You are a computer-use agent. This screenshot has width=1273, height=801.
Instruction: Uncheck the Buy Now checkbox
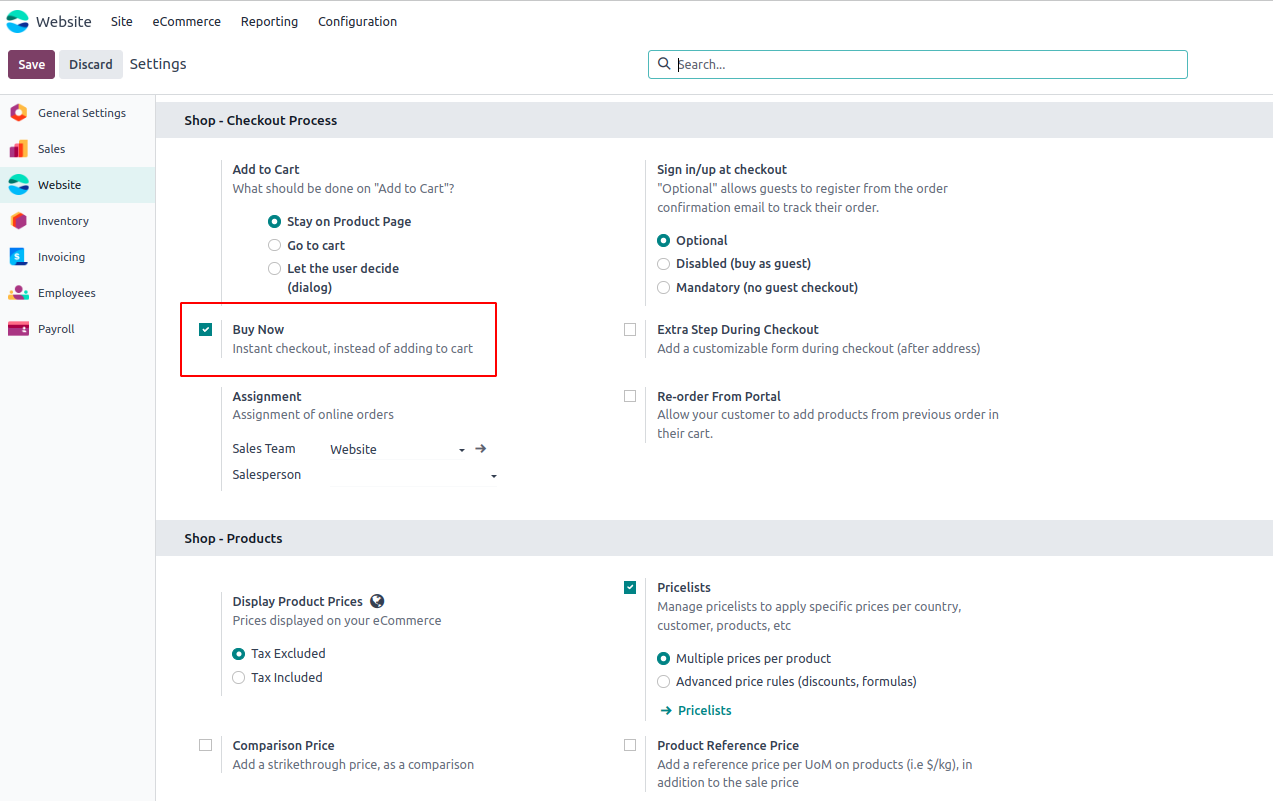(x=206, y=329)
